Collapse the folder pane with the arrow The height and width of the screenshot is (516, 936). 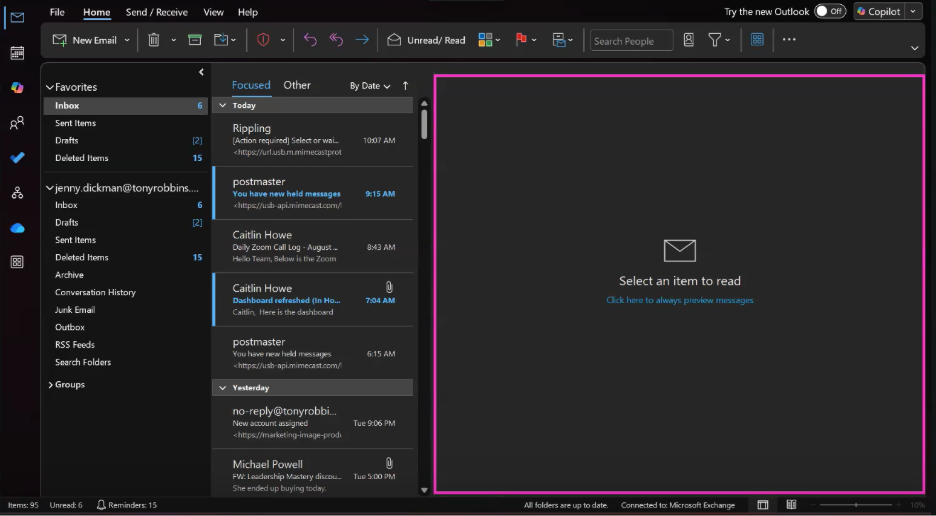coord(201,72)
